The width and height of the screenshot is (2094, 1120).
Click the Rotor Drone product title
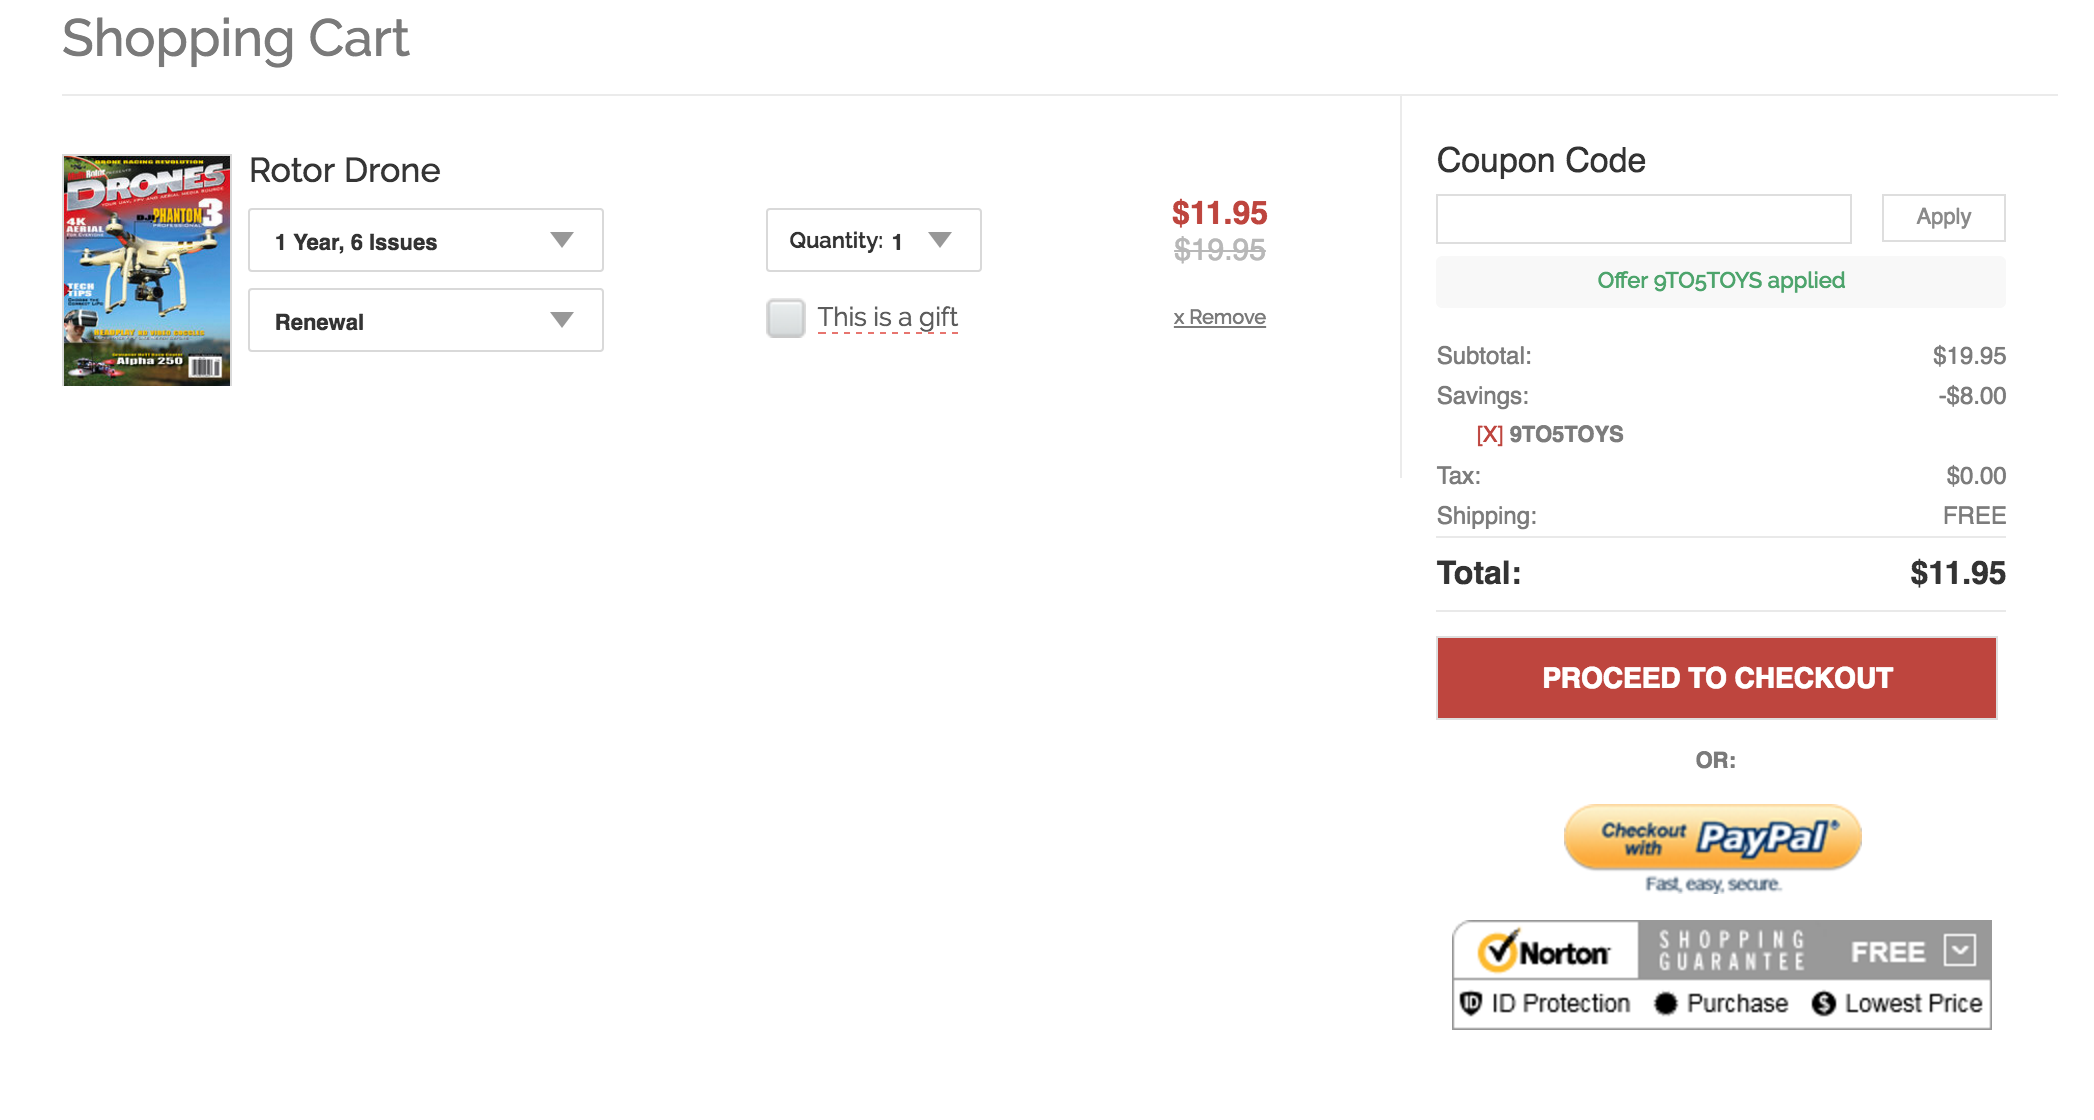point(344,171)
